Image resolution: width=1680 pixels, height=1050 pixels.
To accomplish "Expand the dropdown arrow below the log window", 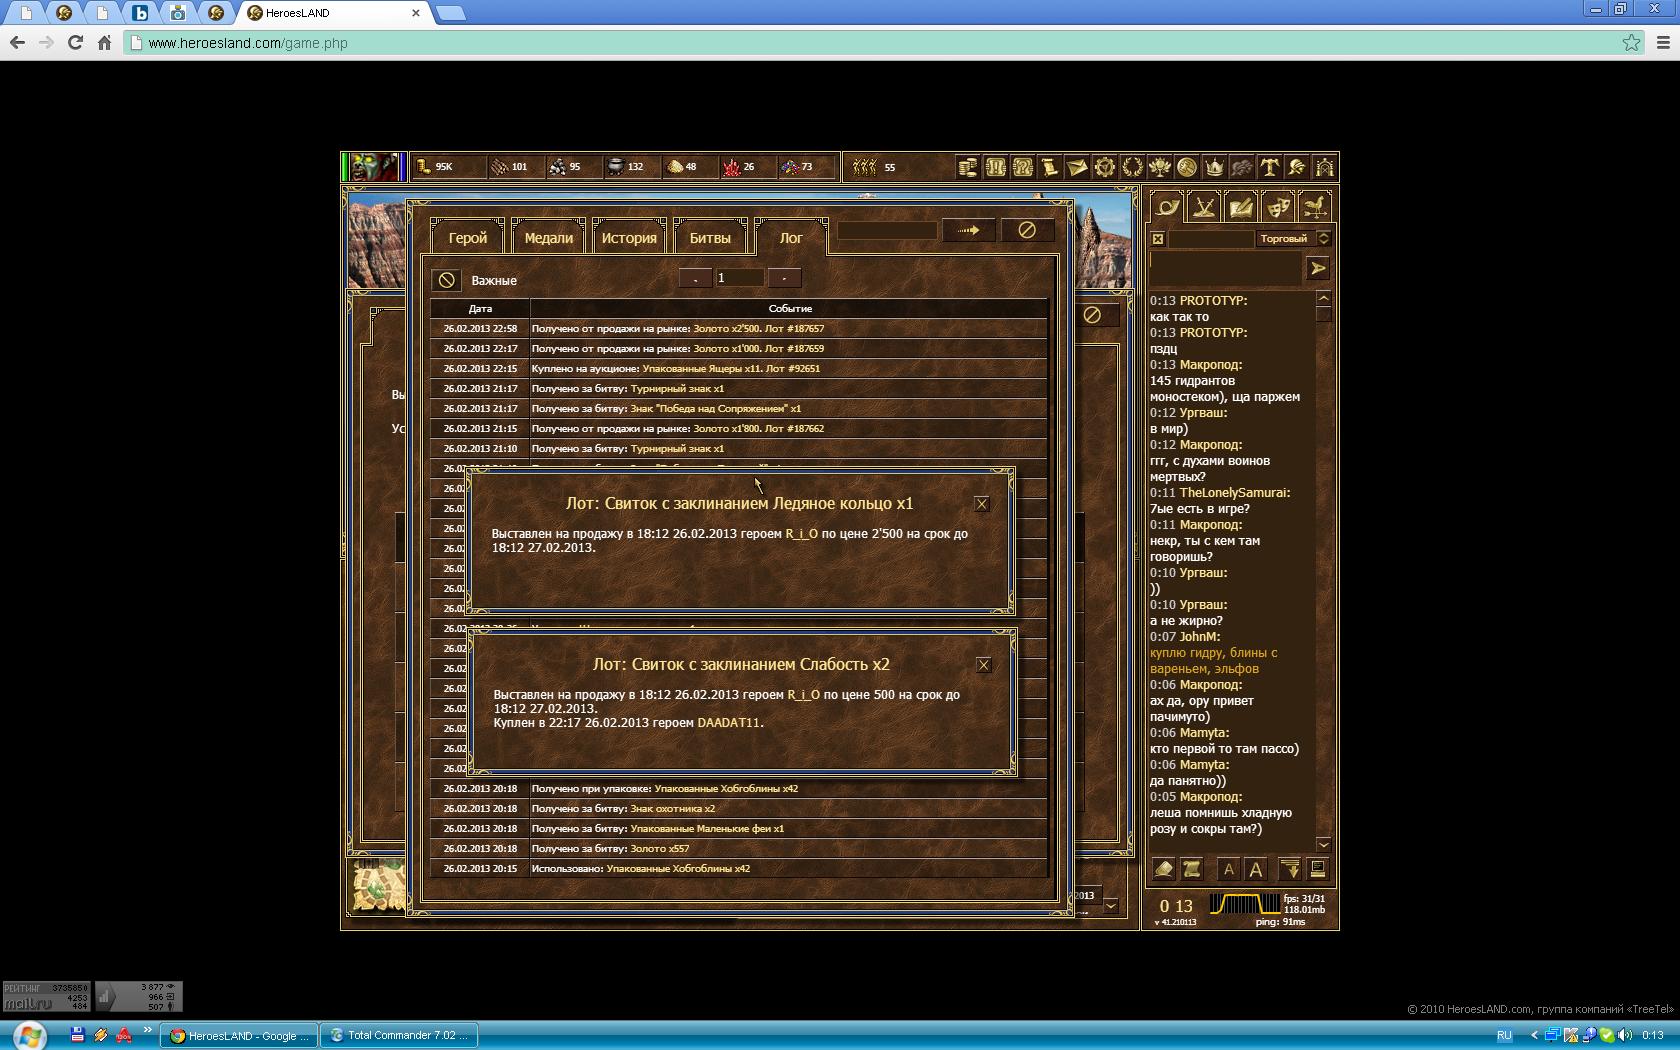I will point(1111,906).
